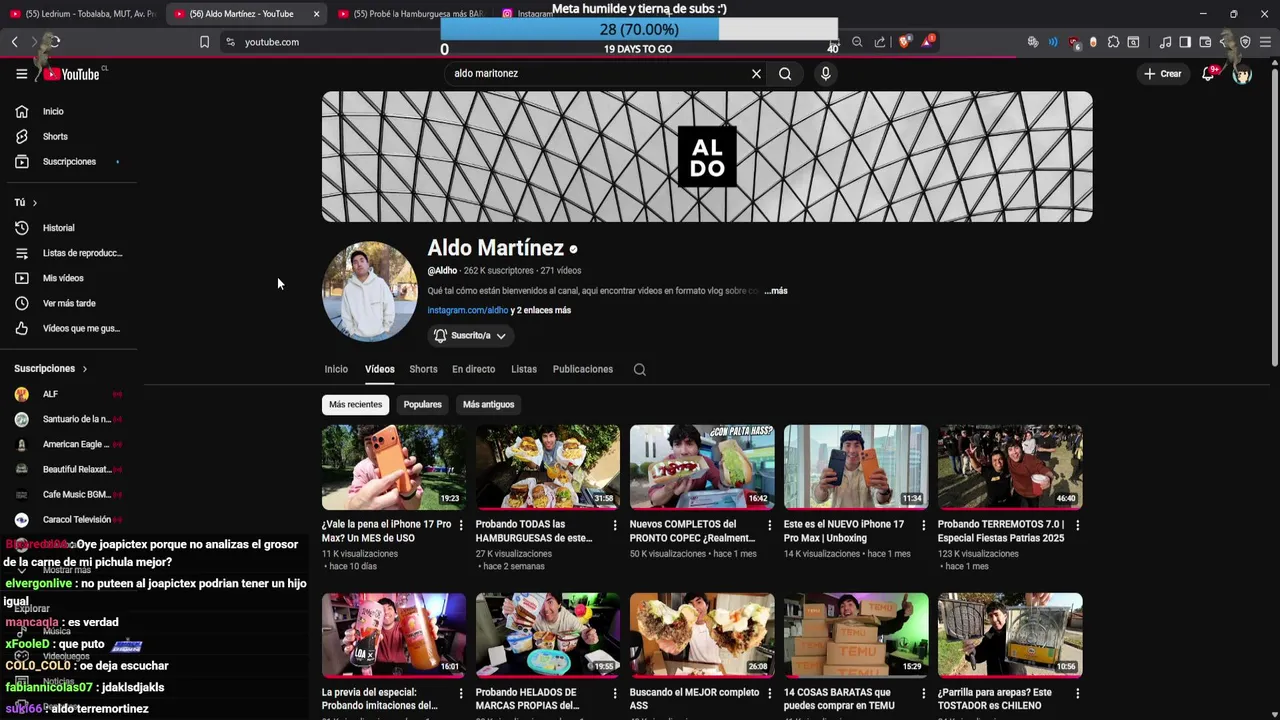Open the Listas tab

524,370
